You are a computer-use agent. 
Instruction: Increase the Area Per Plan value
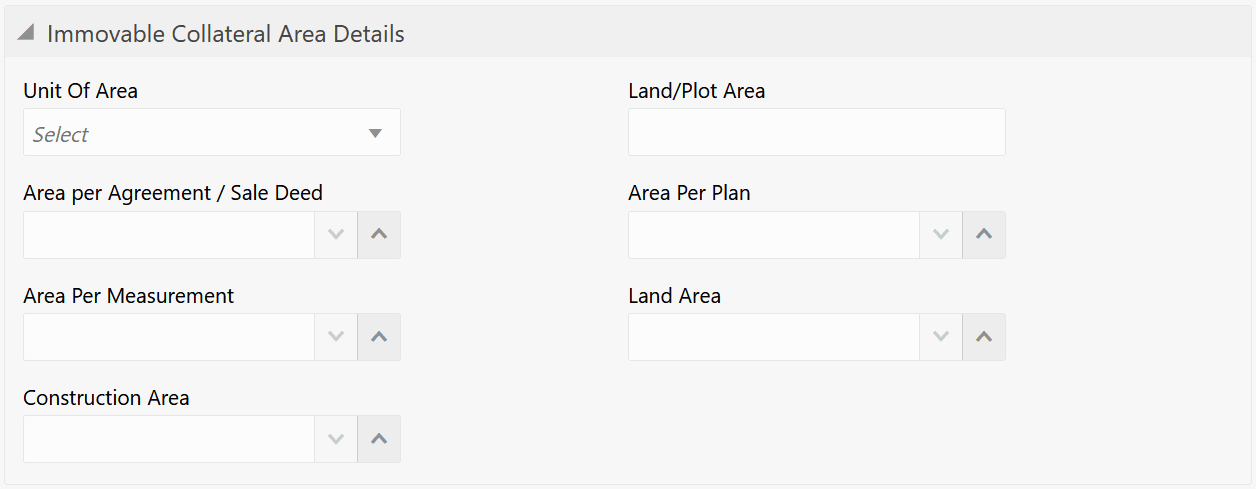[984, 235]
